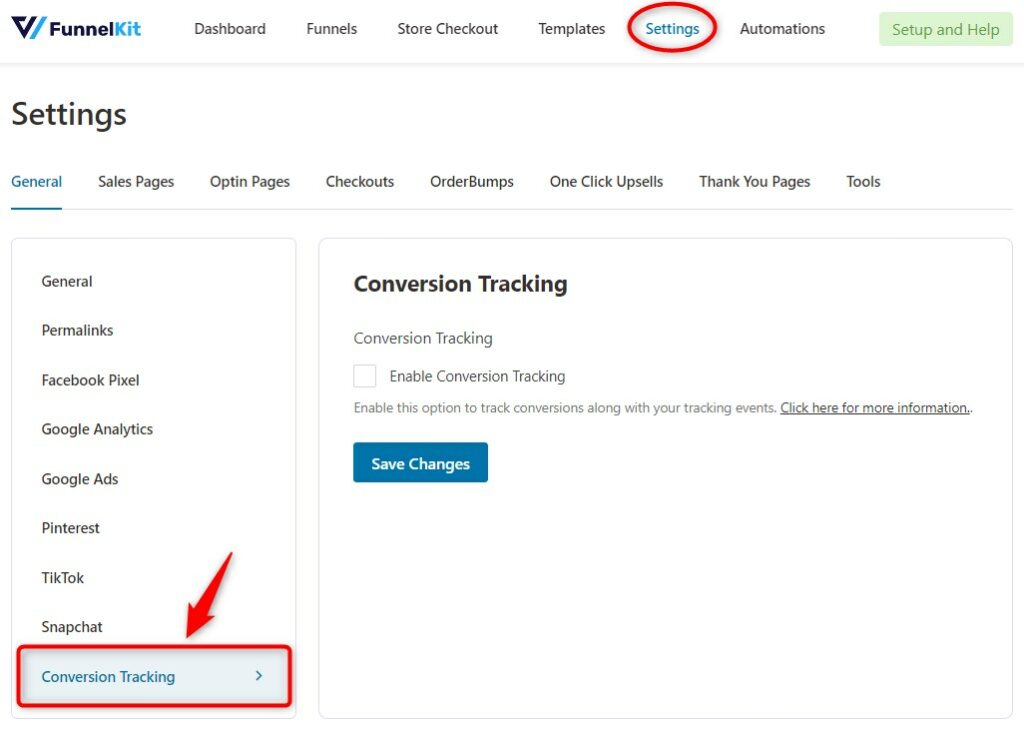Select Conversion Tracking in the sidebar

point(154,677)
